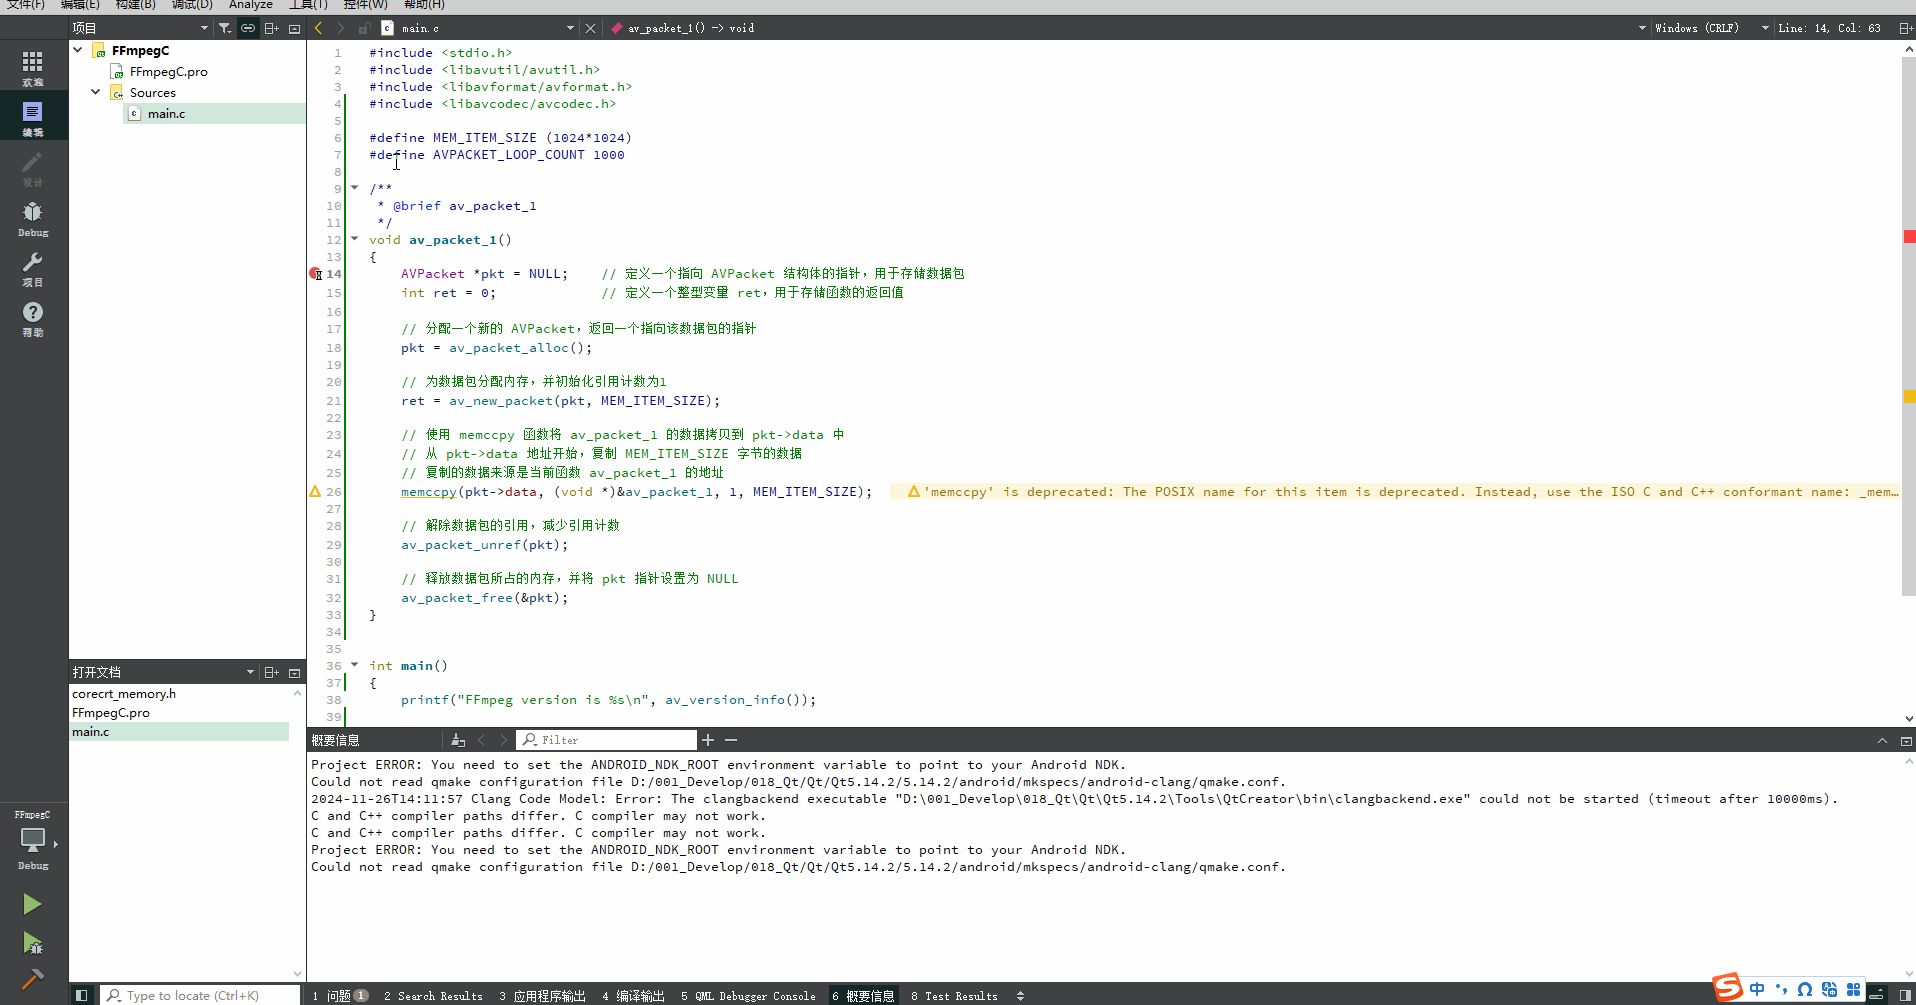Open Projects mode wrench icon

point(33,268)
